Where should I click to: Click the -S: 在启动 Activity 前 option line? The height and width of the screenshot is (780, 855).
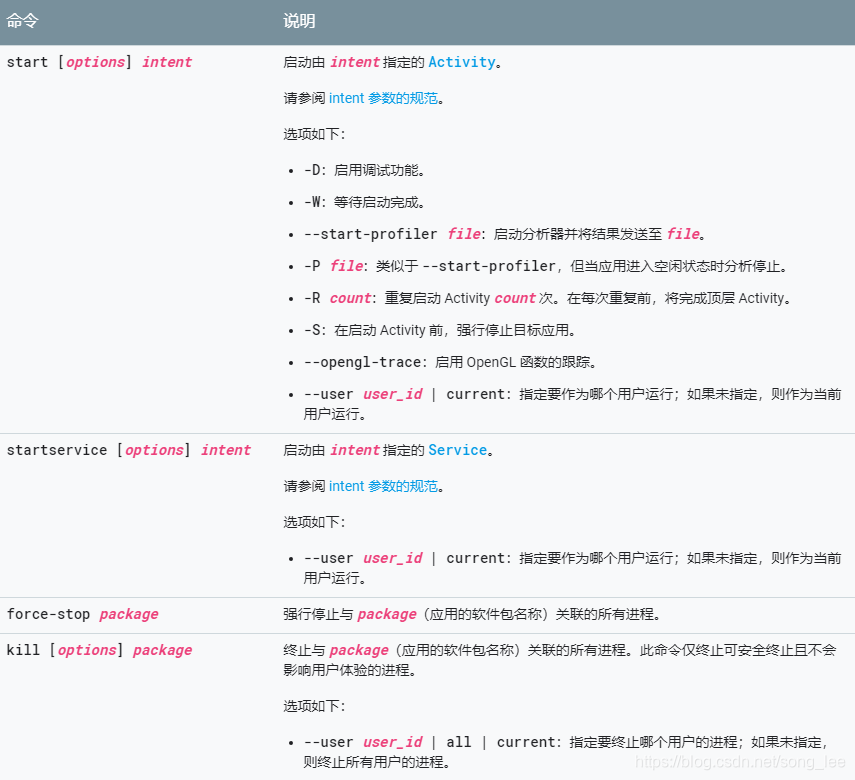pyautogui.click(x=440, y=331)
